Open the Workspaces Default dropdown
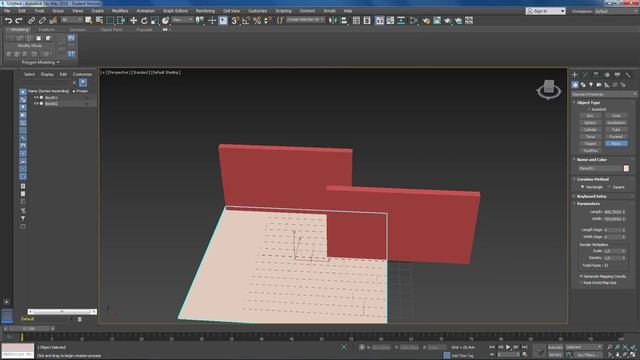Screen dimensions: 640x360 coord(616,11)
